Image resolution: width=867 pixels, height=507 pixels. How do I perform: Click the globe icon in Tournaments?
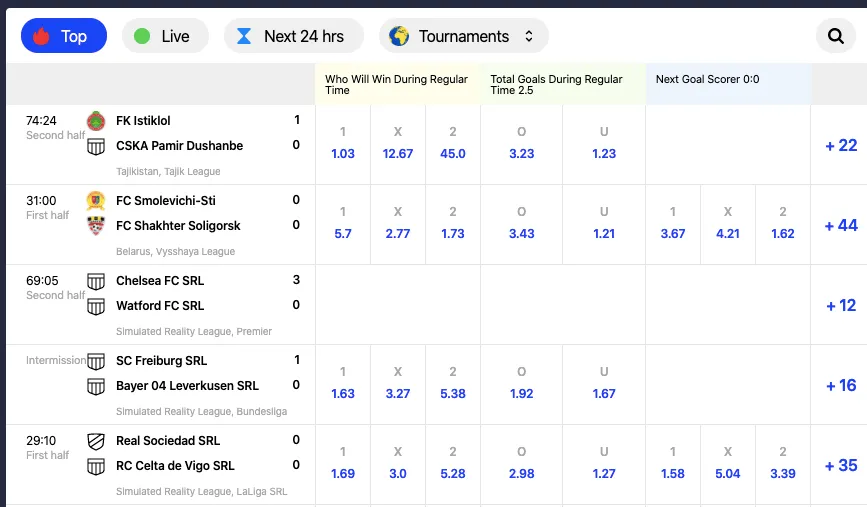[x=399, y=36]
